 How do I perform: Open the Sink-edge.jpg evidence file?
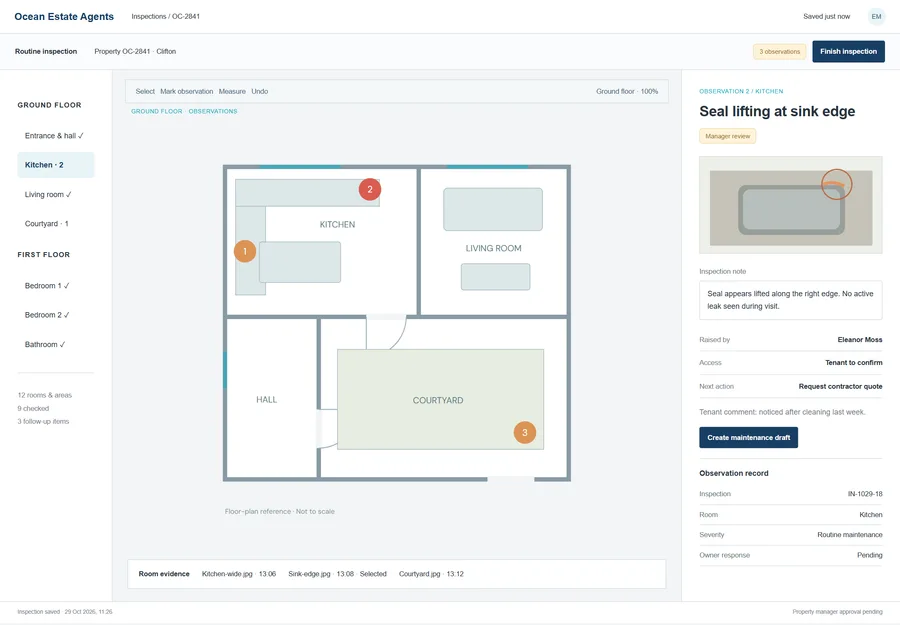(337, 574)
